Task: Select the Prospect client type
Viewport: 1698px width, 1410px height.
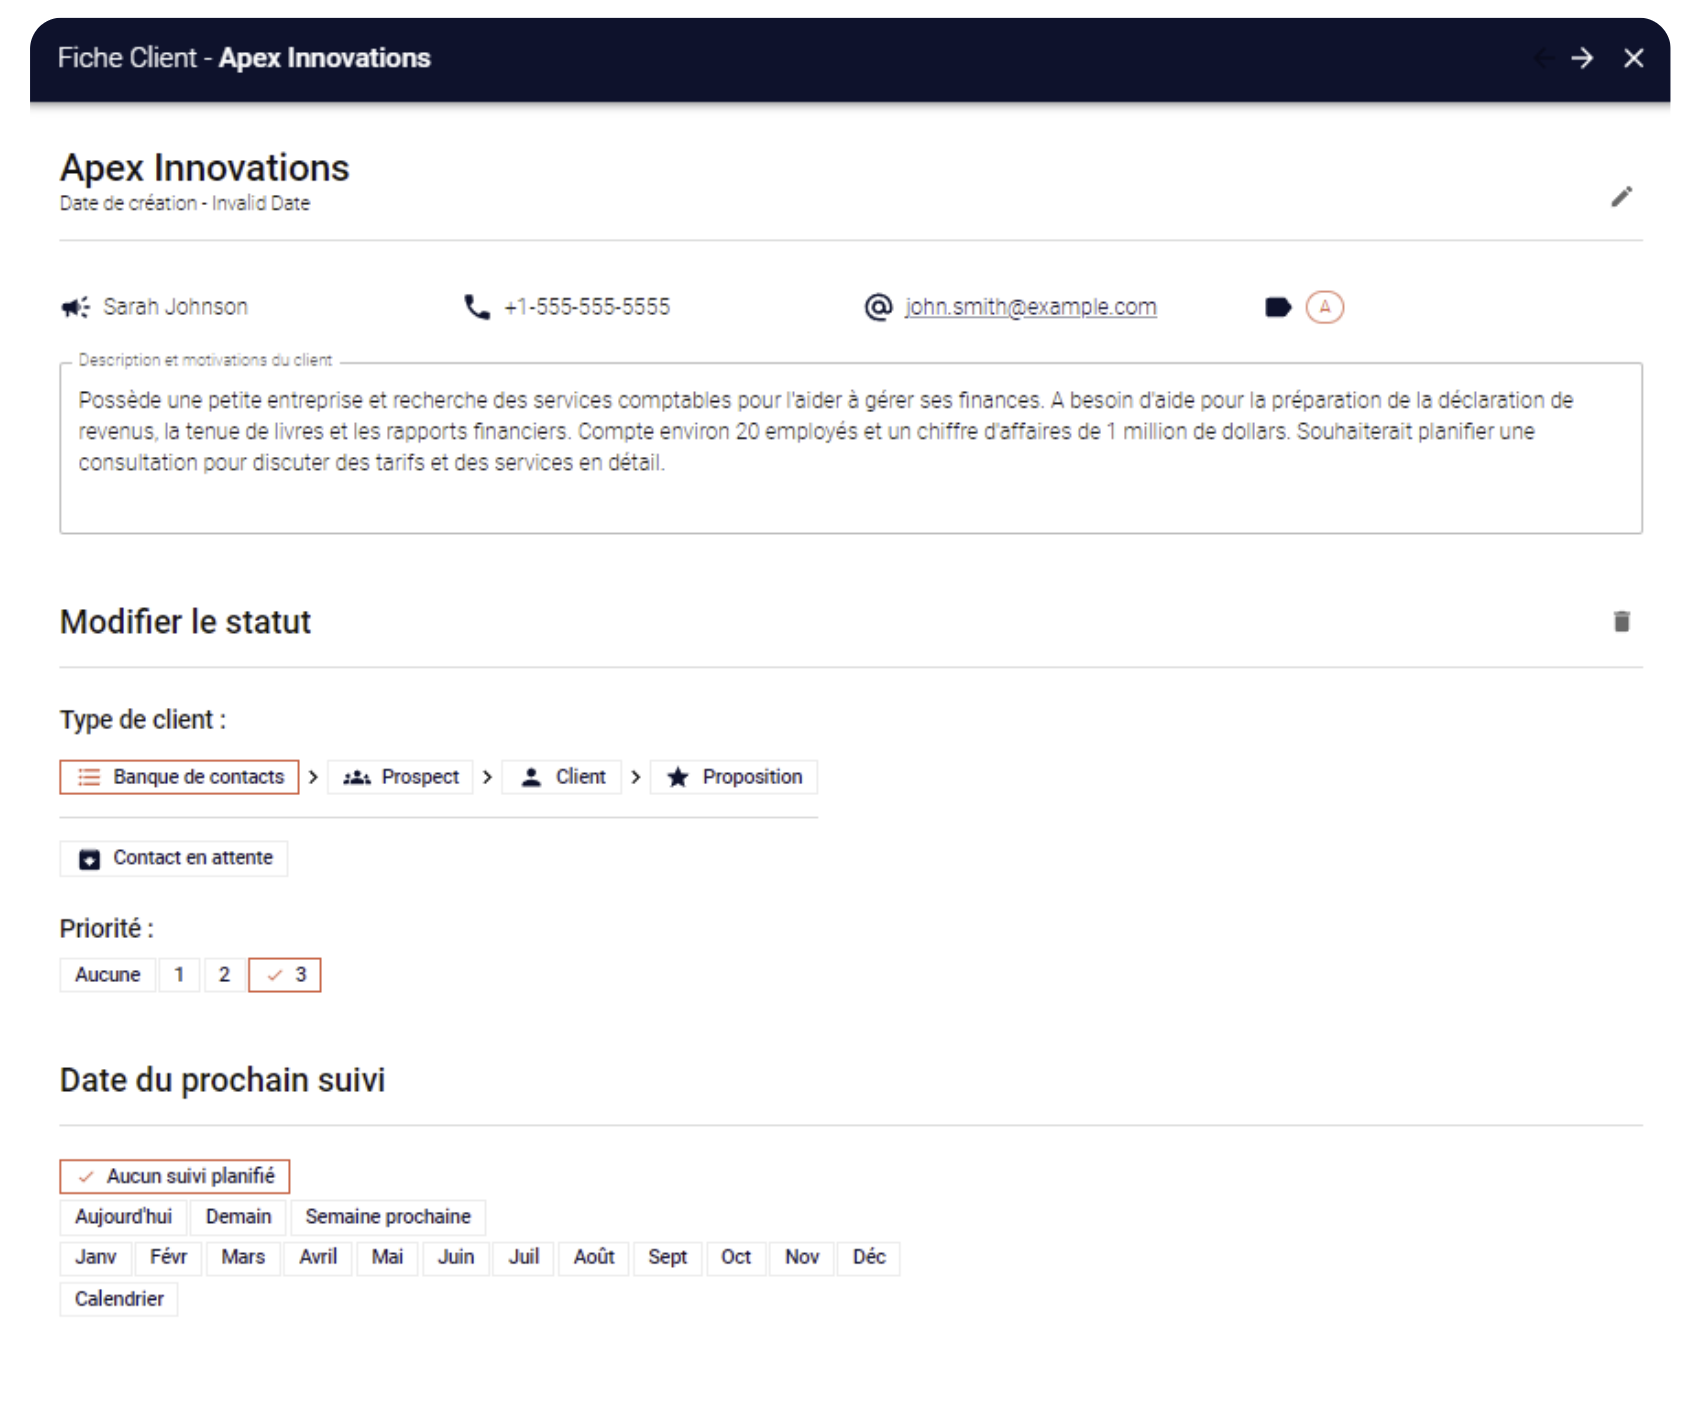Action: (x=401, y=777)
